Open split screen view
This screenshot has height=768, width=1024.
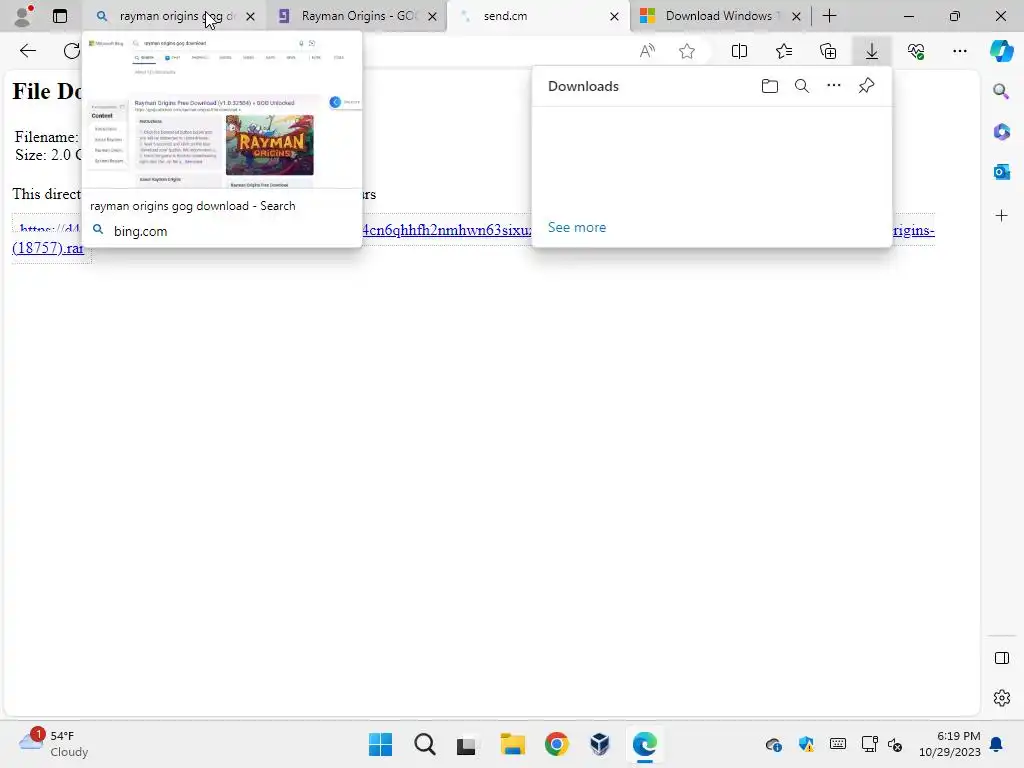[739, 51]
